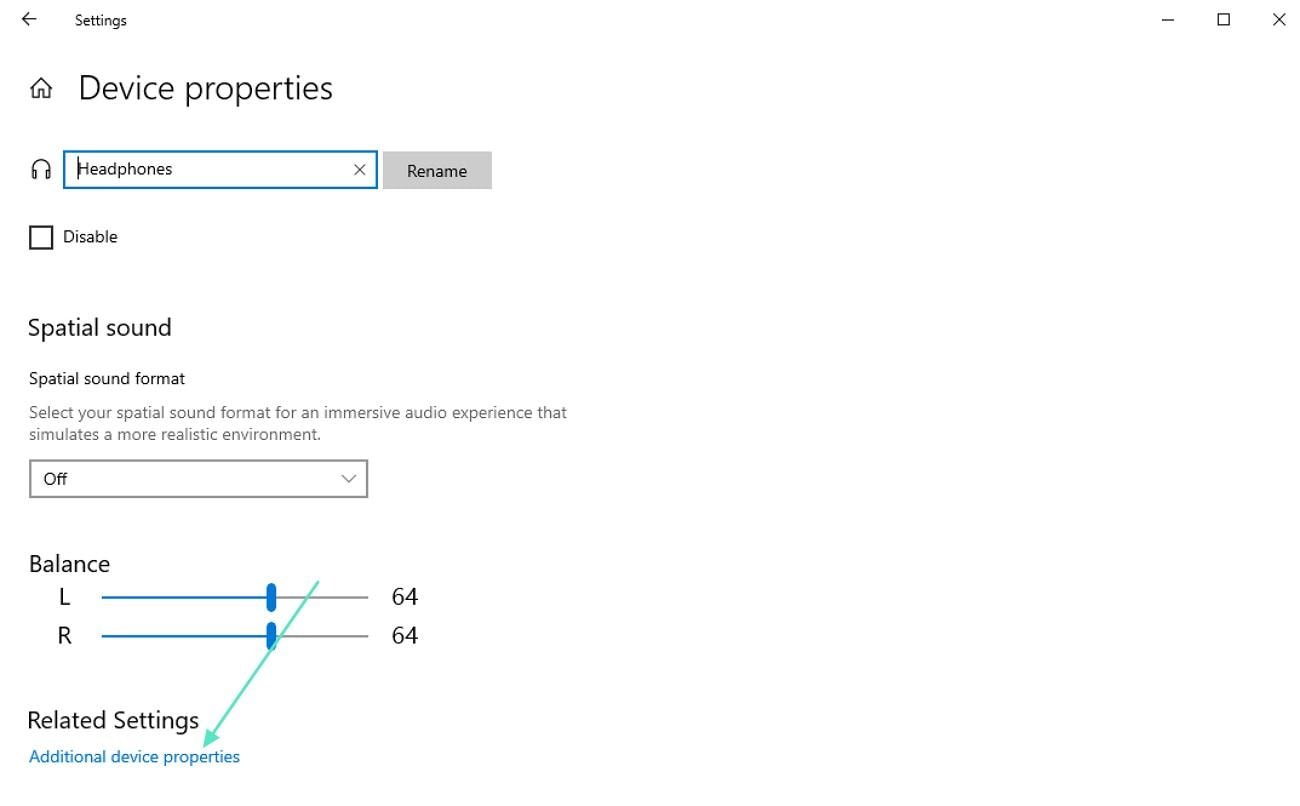Screen dimensions: 1300x806
Task: Minimize the Settings window
Action: 1168,20
